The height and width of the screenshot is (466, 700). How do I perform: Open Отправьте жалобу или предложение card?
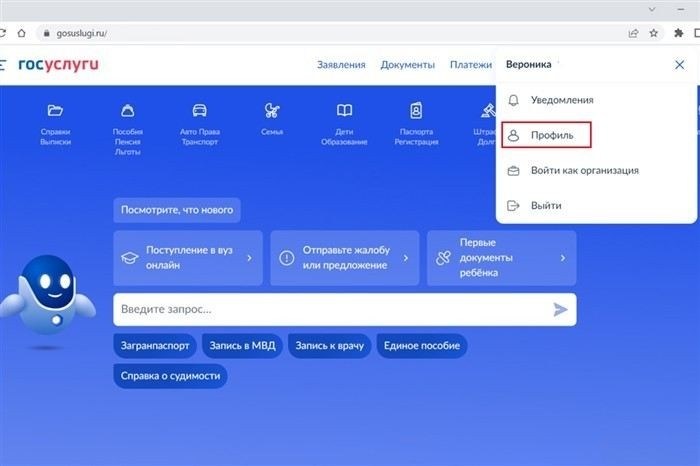345,258
